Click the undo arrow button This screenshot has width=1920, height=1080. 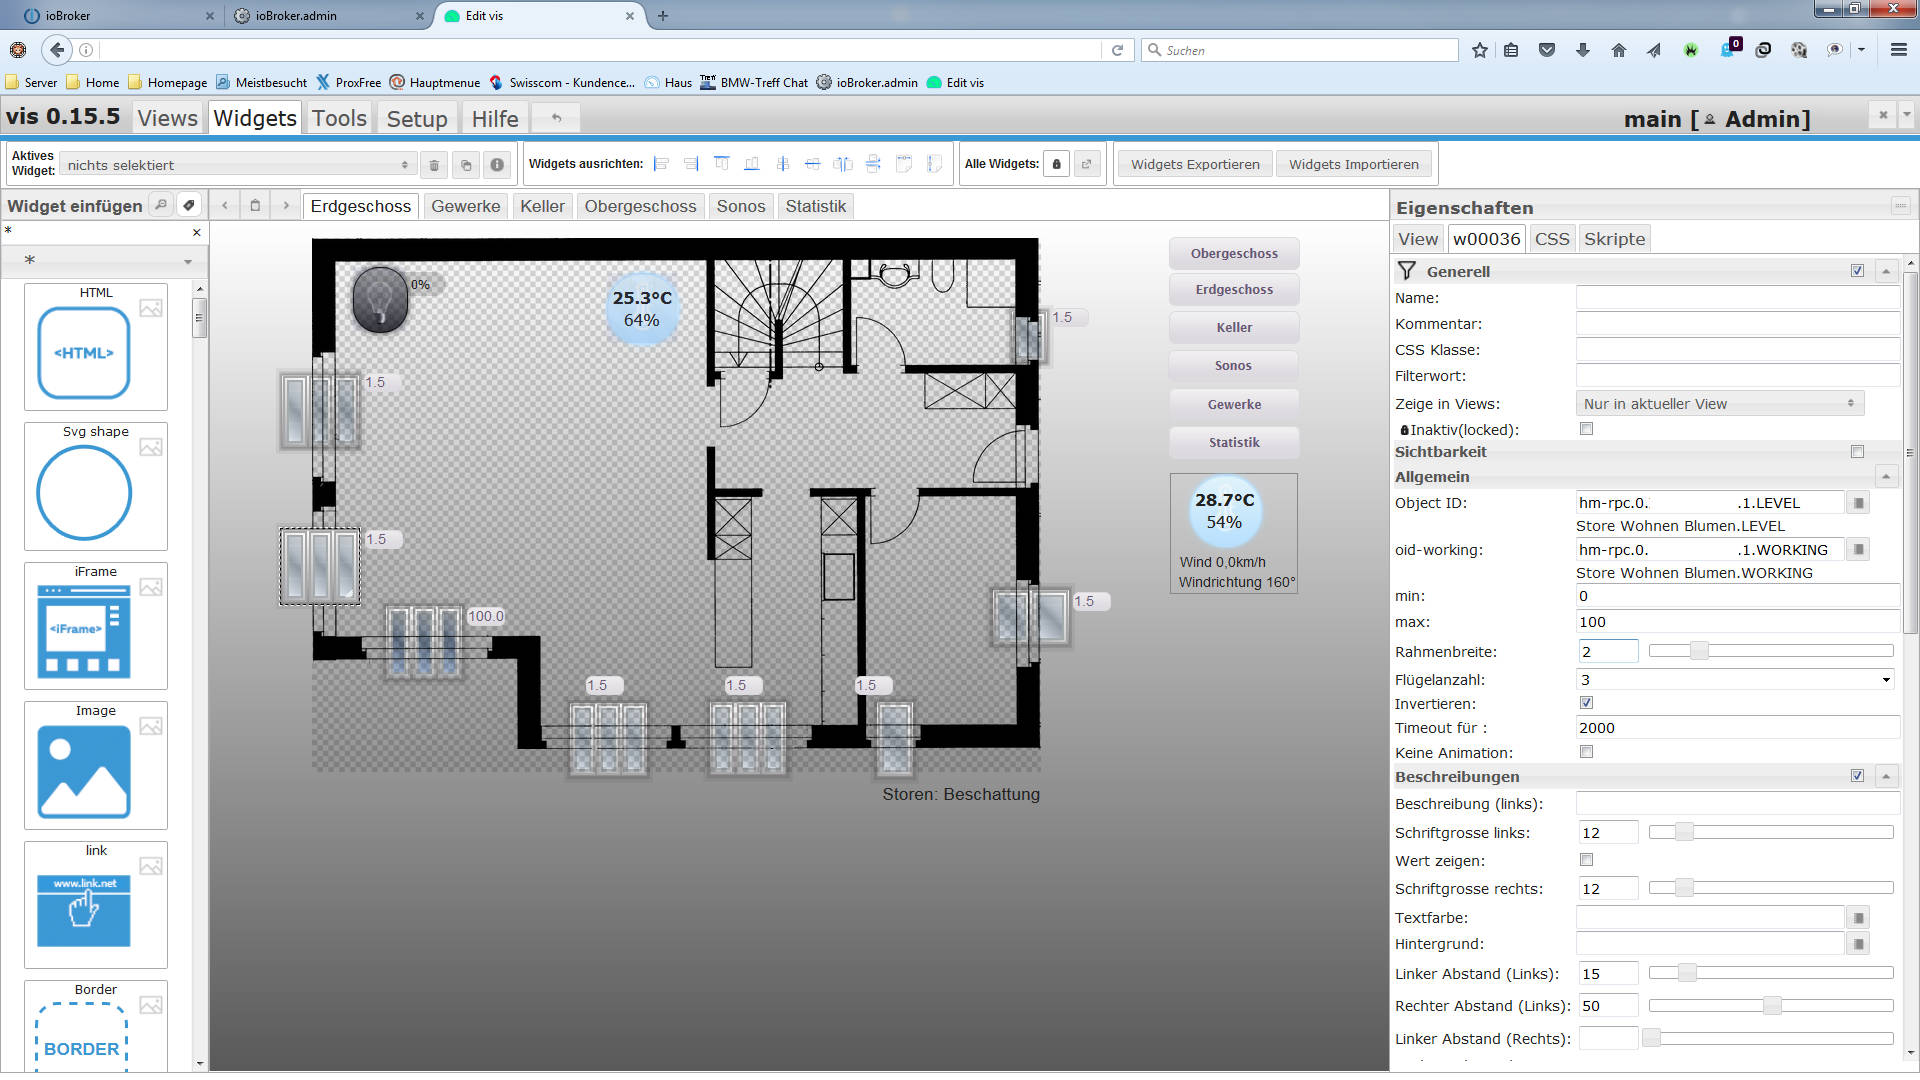[x=557, y=118]
